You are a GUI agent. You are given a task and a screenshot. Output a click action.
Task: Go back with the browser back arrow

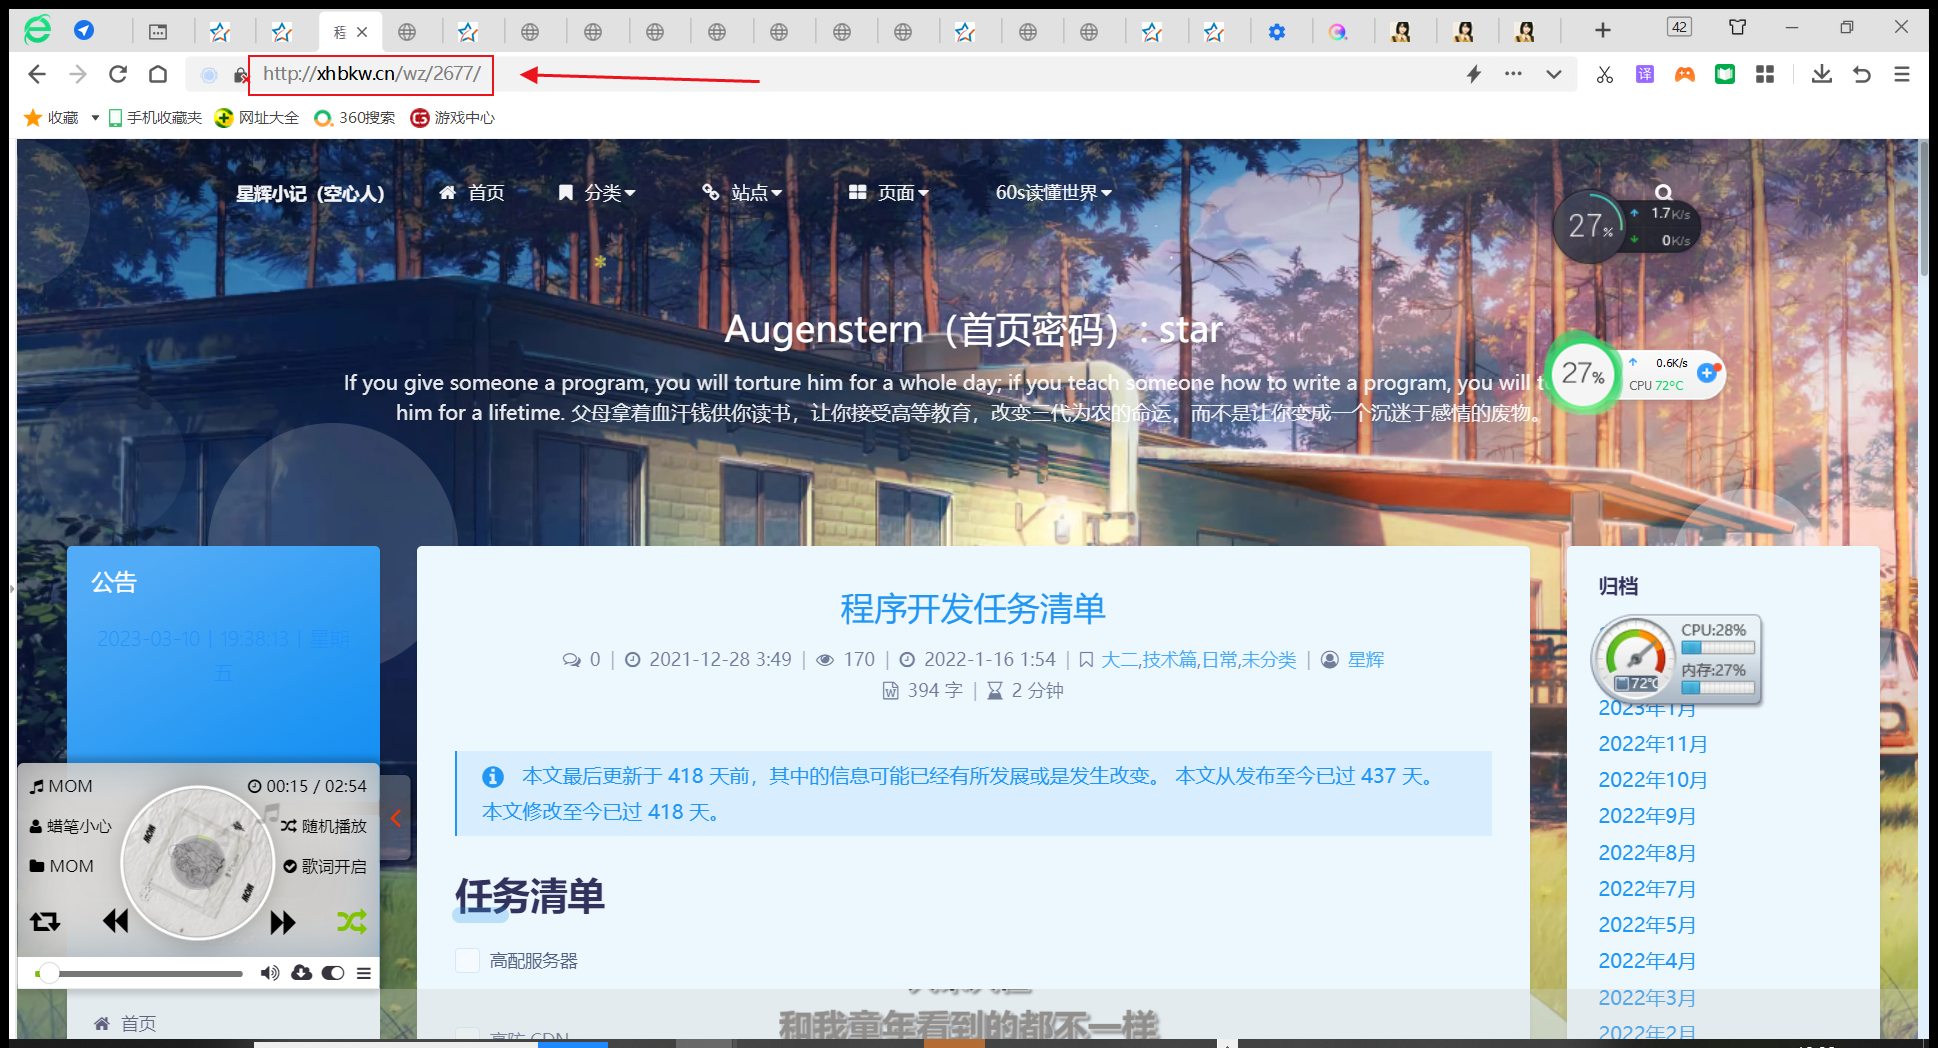click(37, 74)
